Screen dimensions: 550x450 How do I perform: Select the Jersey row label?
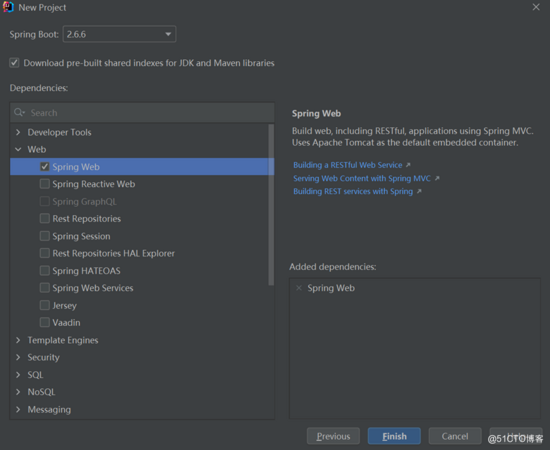pyautogui.click(x=65, y=305)
